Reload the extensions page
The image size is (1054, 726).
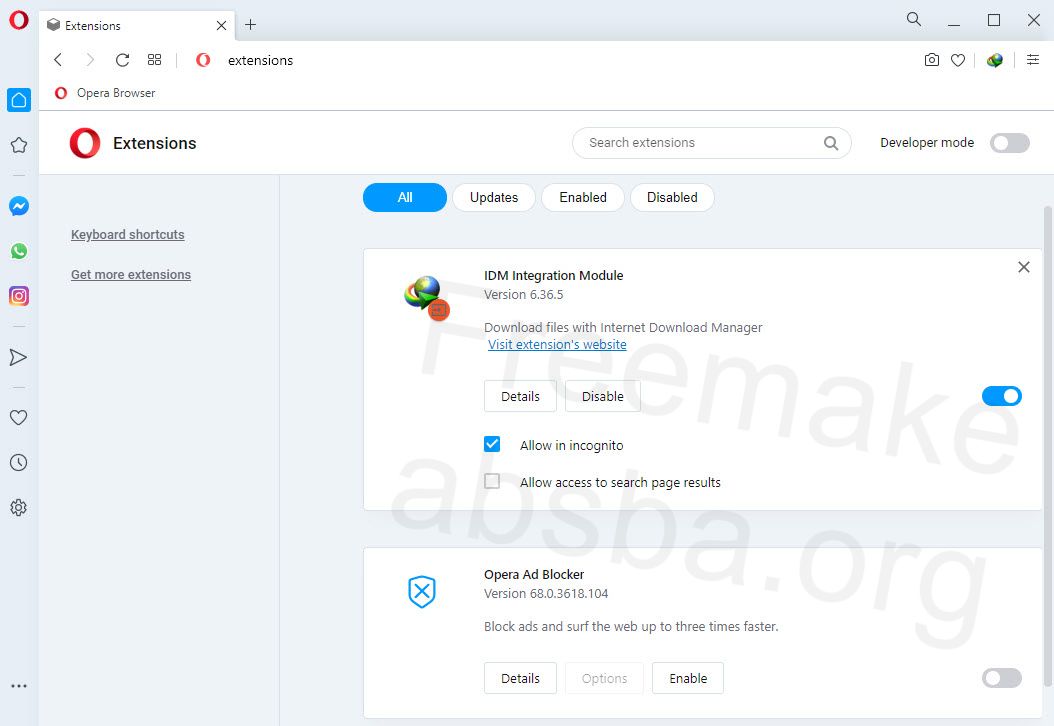(x=122, y=60)
